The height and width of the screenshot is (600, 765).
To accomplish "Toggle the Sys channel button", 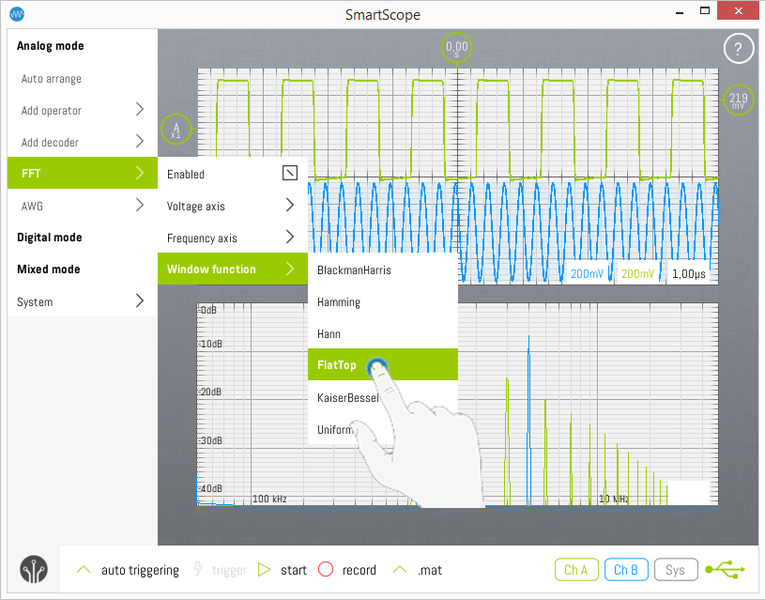I will tap(676, 569).
